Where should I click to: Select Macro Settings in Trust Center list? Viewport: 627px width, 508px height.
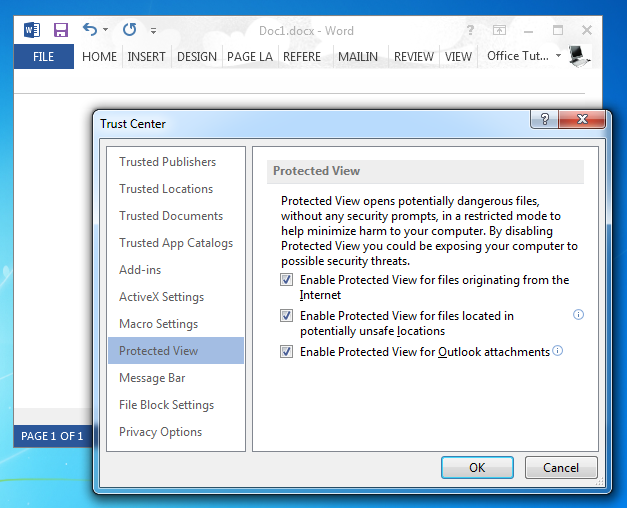[x=158, y=324]
